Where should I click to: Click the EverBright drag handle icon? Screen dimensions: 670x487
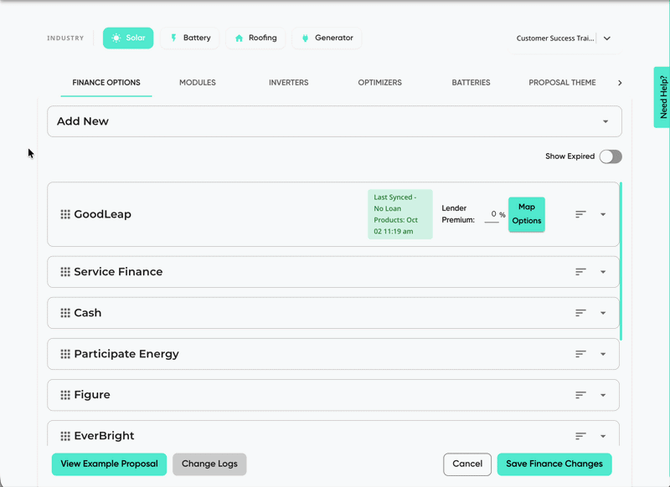point(65,436)
